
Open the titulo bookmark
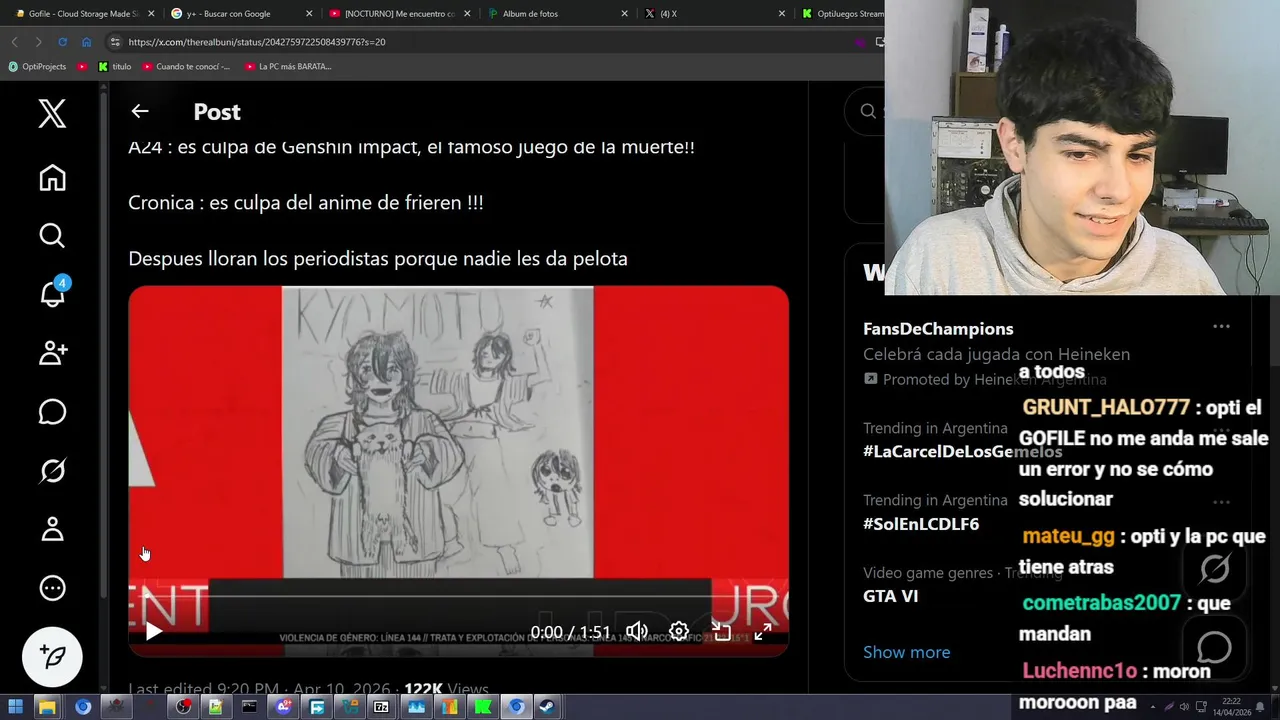115,67
